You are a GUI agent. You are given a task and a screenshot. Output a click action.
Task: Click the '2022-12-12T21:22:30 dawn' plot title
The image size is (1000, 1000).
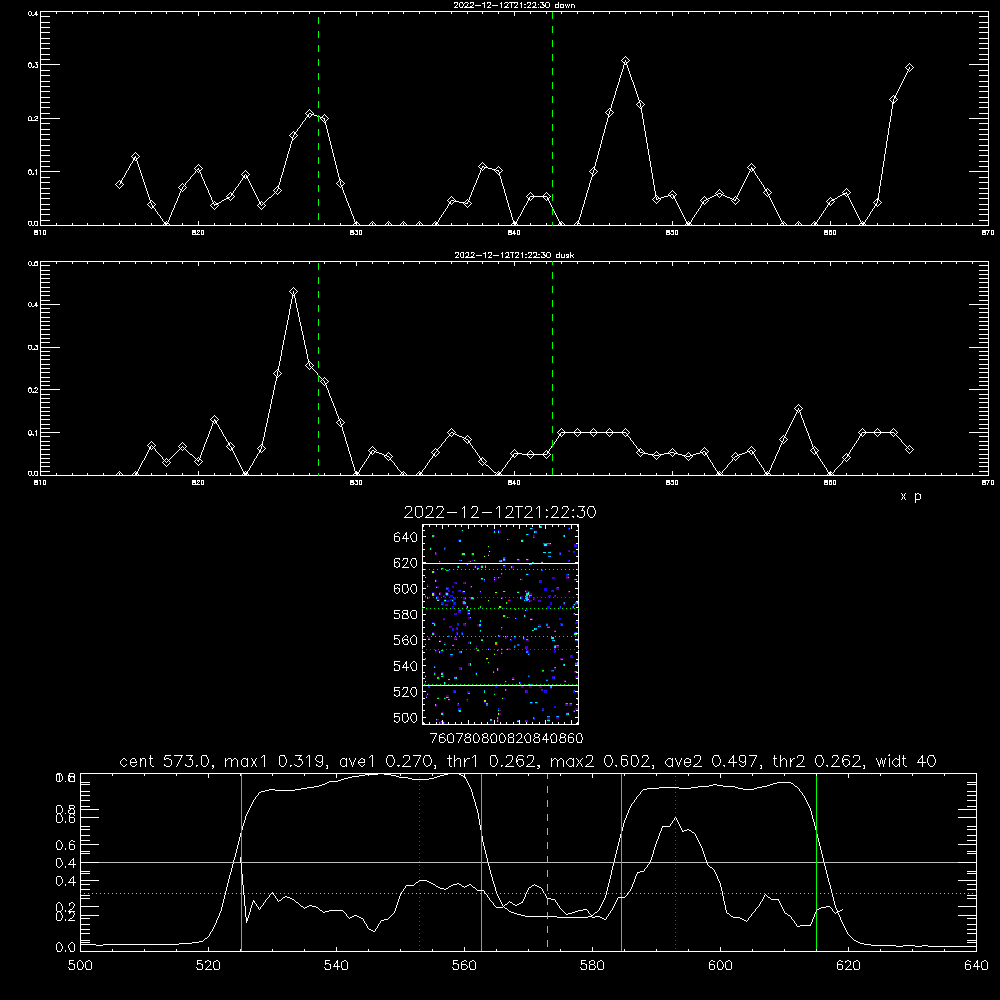click(514, 5)
